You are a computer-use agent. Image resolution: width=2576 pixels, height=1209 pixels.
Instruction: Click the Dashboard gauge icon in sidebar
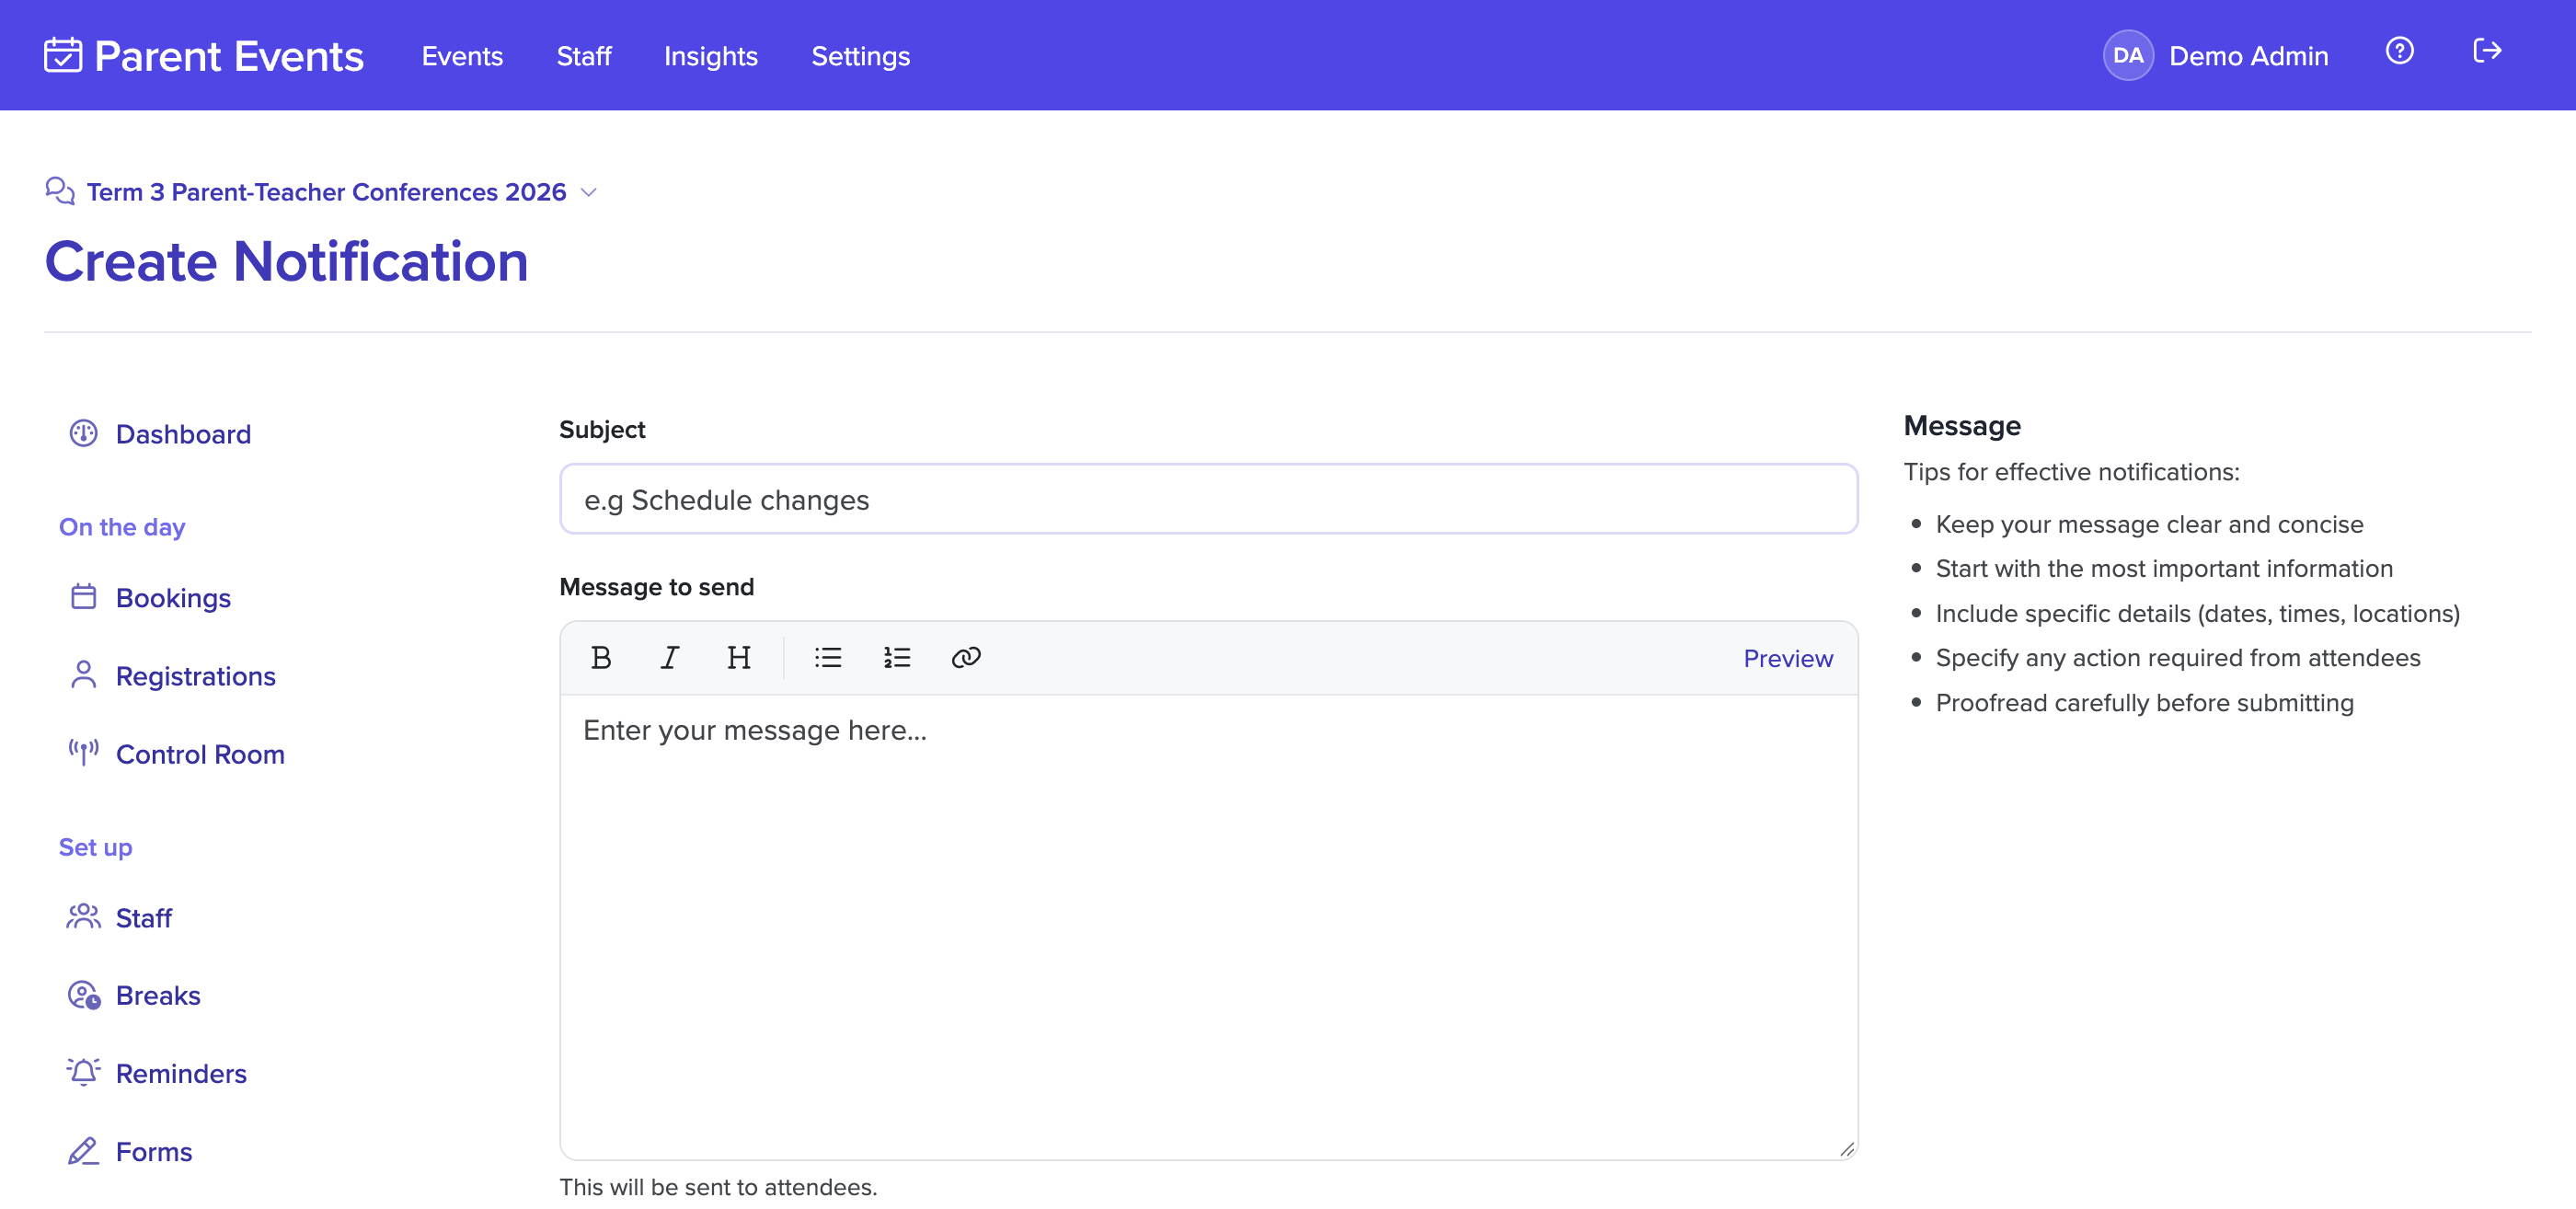tap(83, 433)
